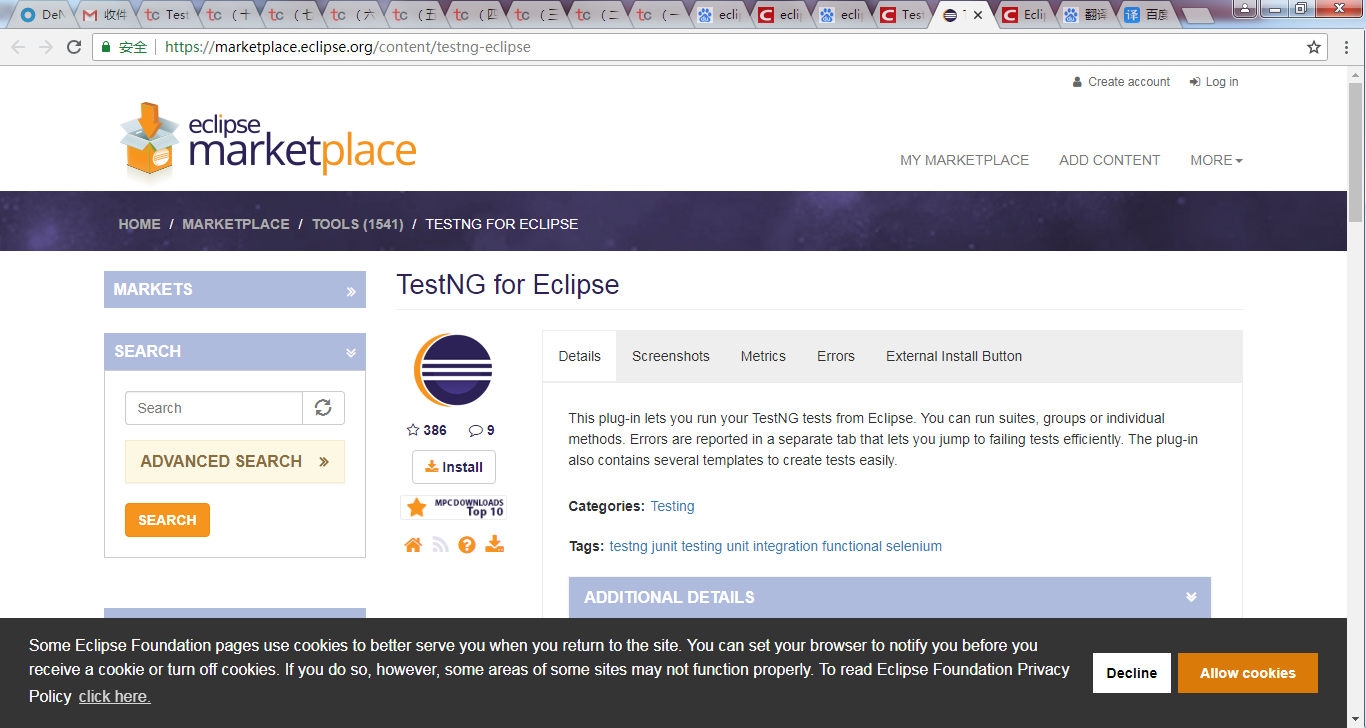Click Allow cookies on the banner
1366x728 pixels.
tap(1248, 673)
